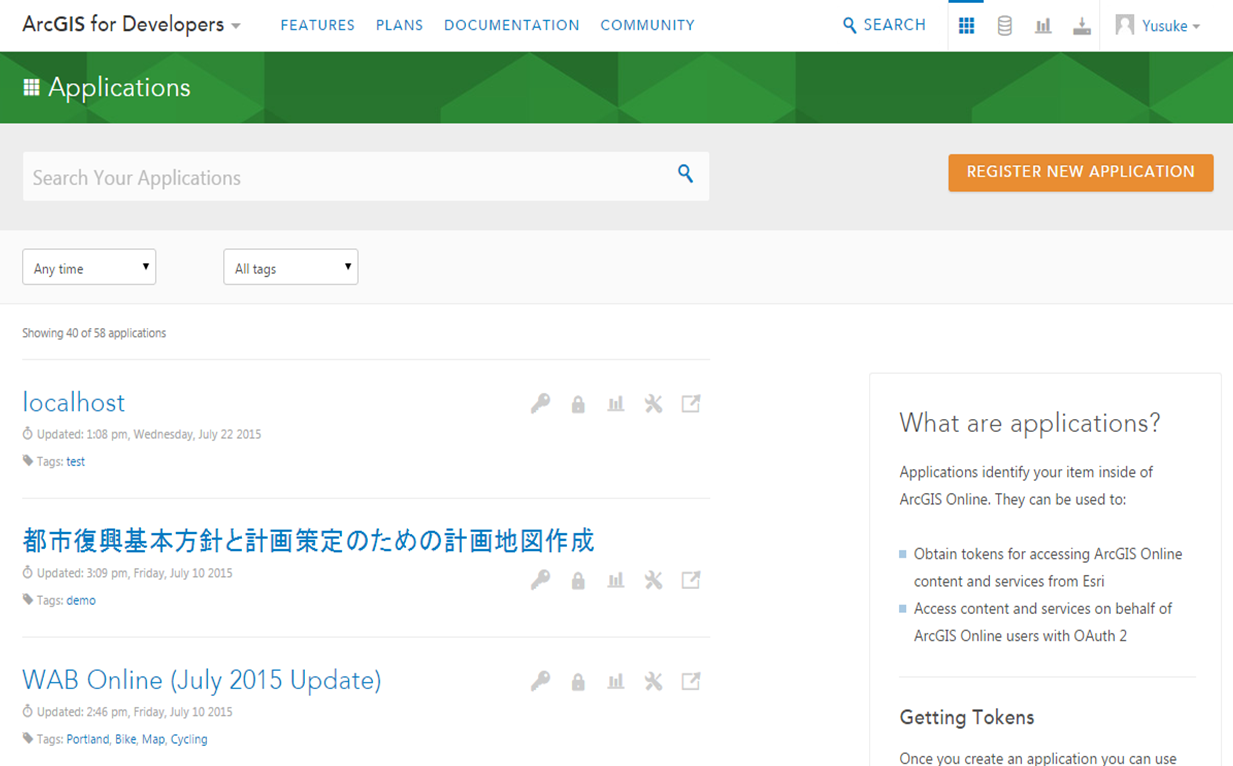Image resolution: width=1233 pixels, height=766 pixels.
Task: Click the Bike tag link
Action: (125, 740)
